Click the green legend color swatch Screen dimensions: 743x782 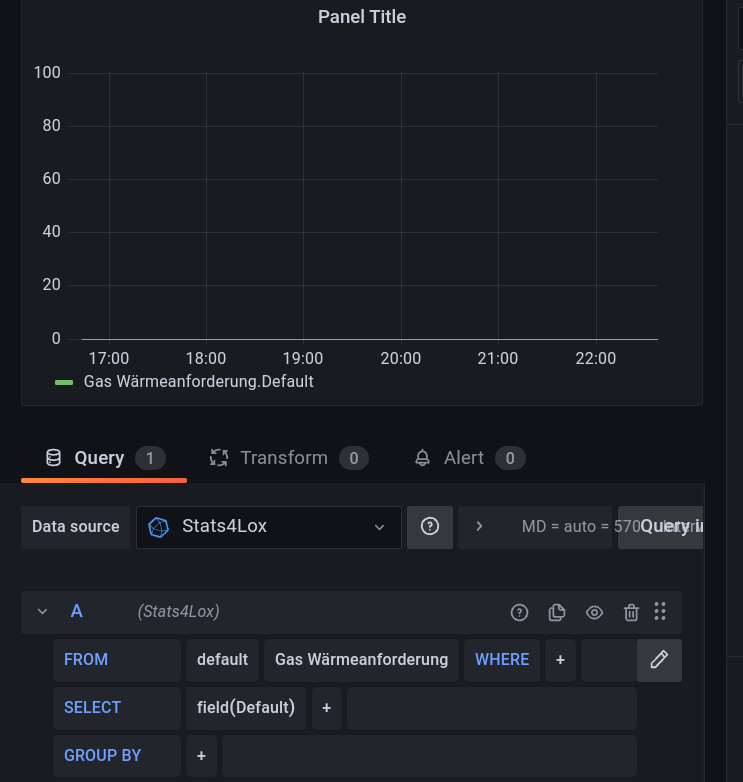point(64,382)
